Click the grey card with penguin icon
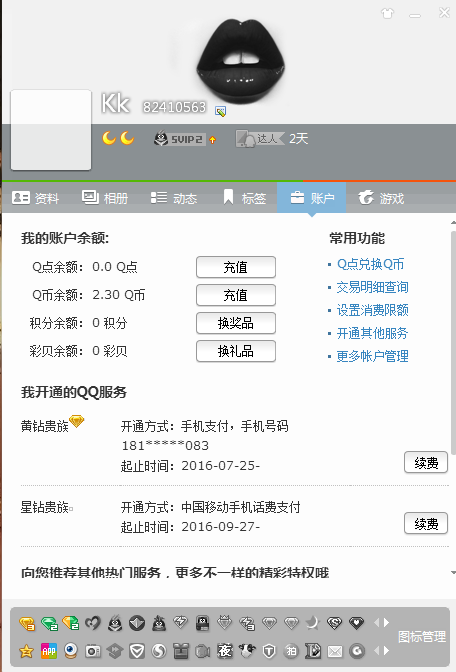This screenshot has height=672, width=456. 203,623
